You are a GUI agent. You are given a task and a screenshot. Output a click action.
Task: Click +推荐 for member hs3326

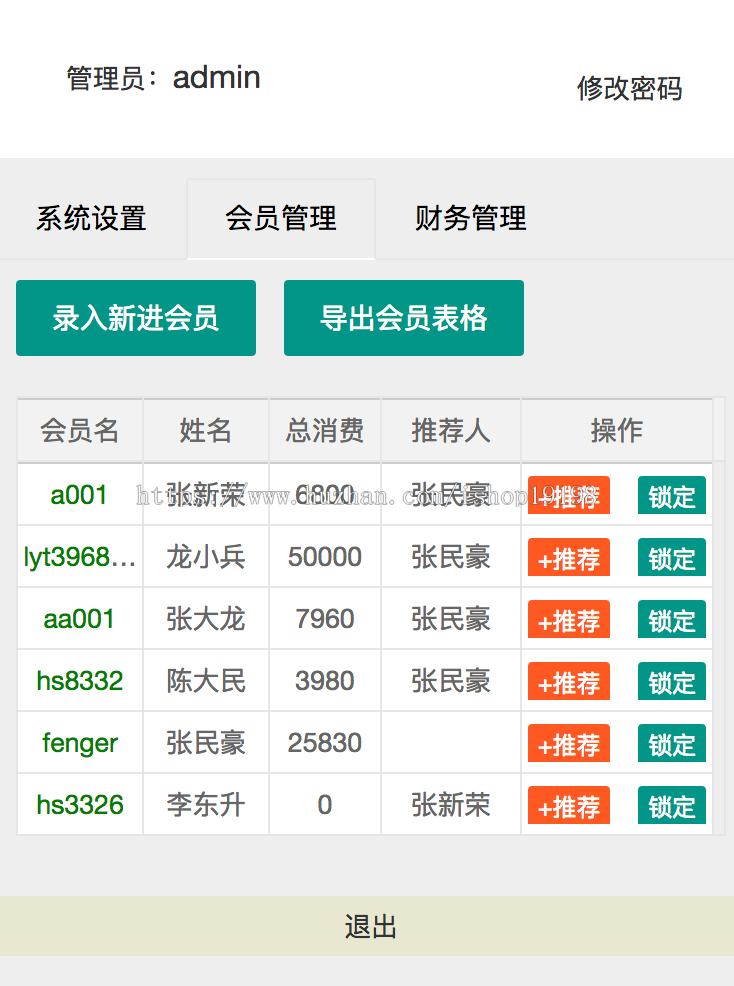click(569, 805)
